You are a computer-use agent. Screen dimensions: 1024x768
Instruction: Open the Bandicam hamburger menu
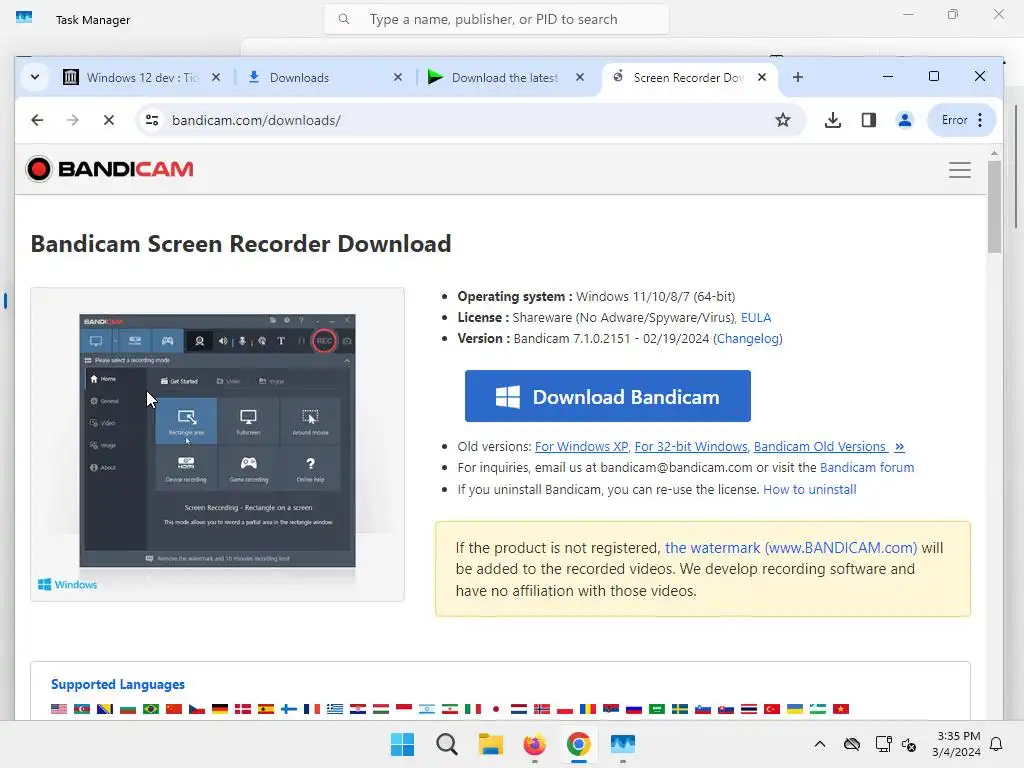pyautogui.click(x=959, y=170)
